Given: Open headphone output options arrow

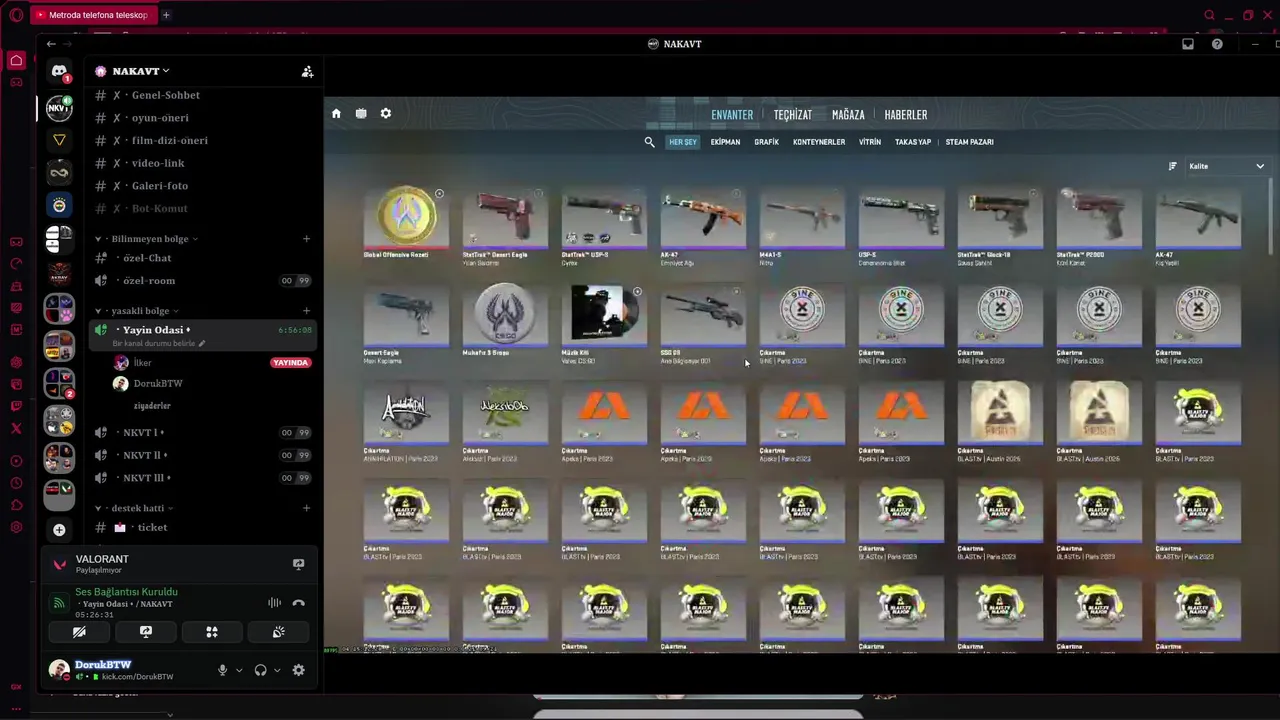Looking at the screenshot, I should coord(276,671).
